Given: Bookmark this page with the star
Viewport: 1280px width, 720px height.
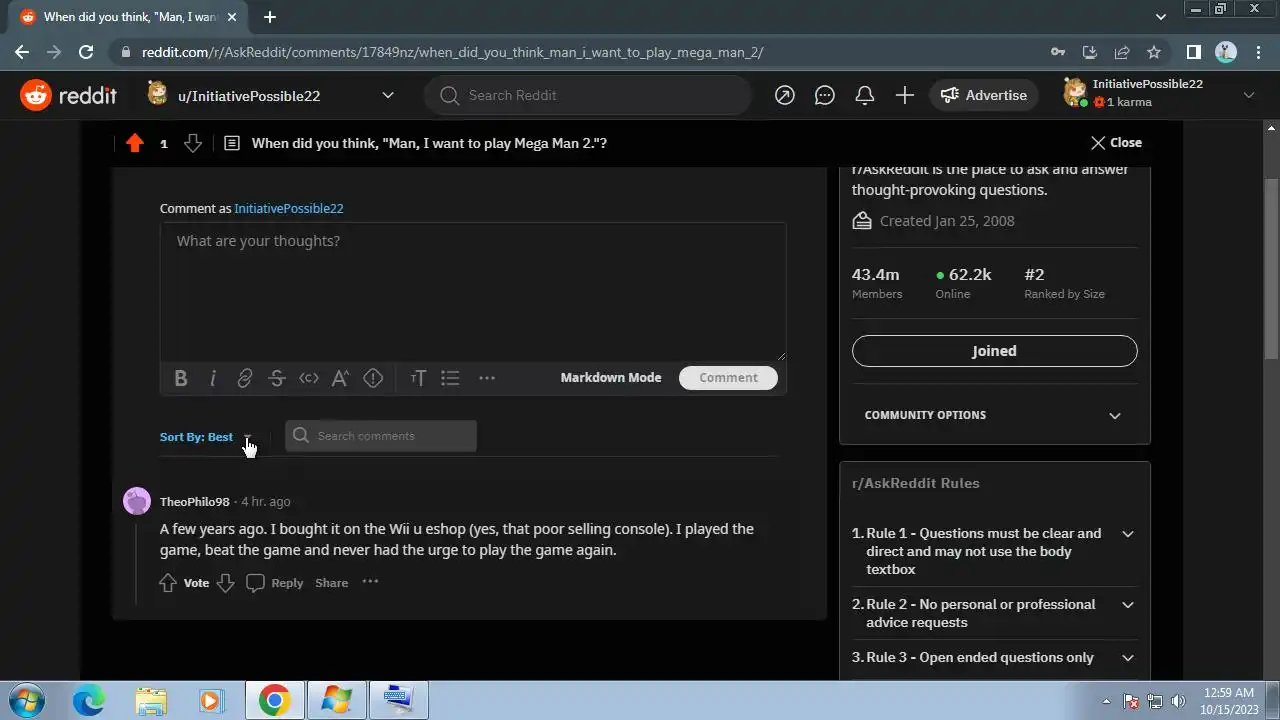Looking at the screenshot, I should pos(1154,52).
